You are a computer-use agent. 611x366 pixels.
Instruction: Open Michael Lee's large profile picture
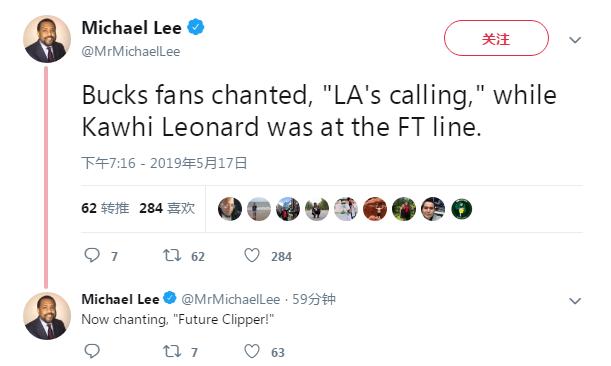click(x=47, y=39)
